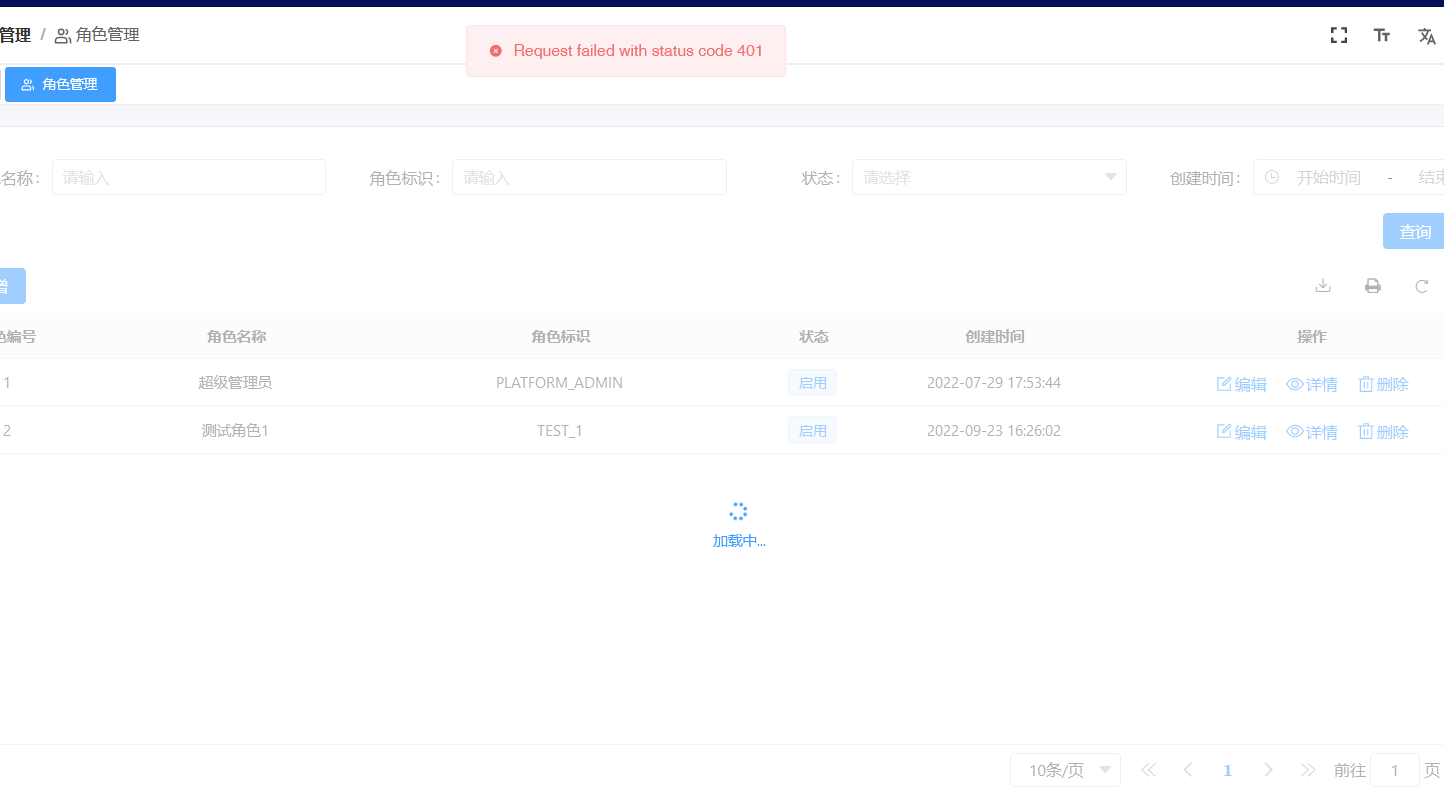Image resolution: width=1444 pixels, height=808 pixels.
Task: Refresh the table with the reload icon
Action: click(x=1421, y=285)
